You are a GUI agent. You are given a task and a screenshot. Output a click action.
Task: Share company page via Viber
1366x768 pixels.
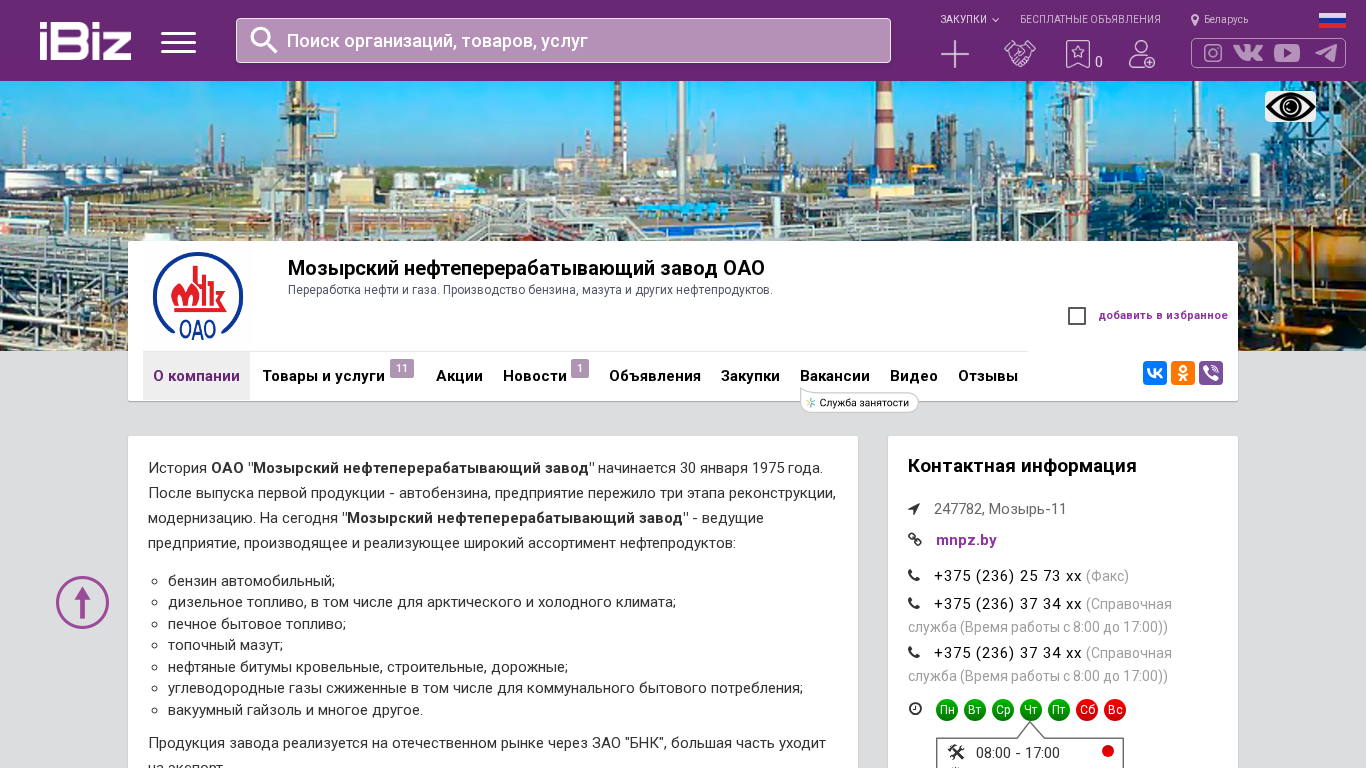[x=1211, y=373]
